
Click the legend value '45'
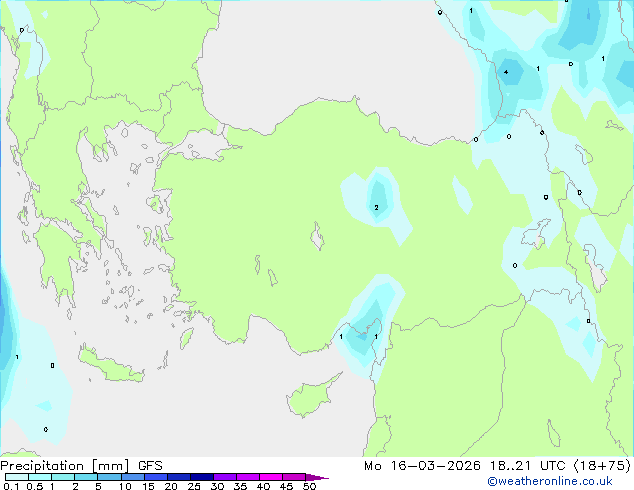pos(286,486)
